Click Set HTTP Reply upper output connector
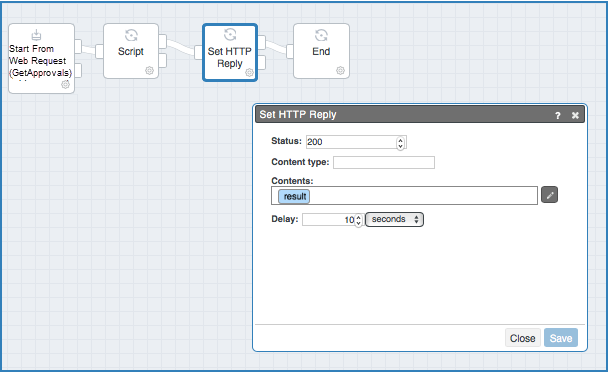 pos(262,43)
